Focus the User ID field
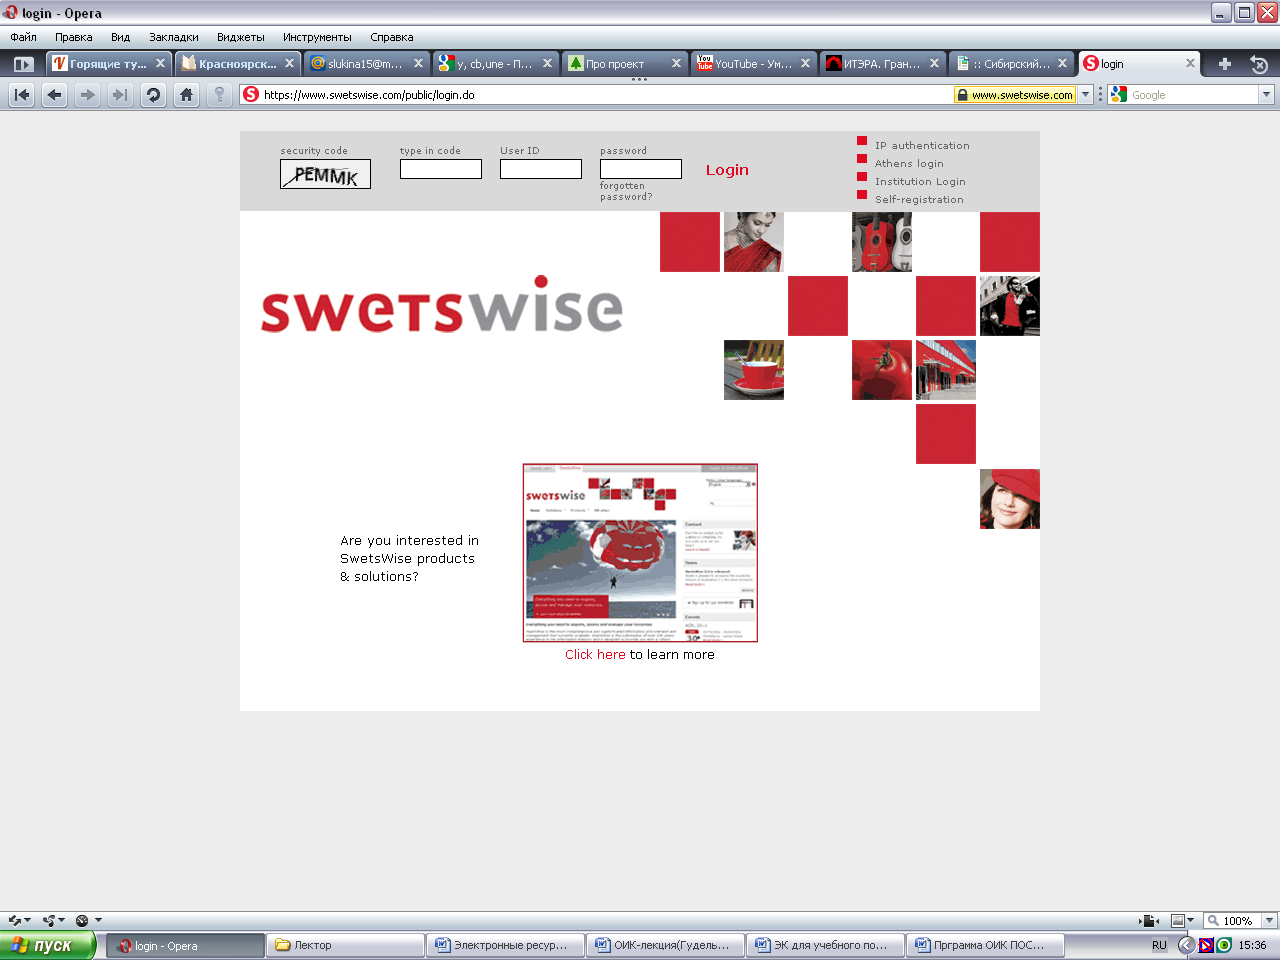The image size is (1280, 960). click(541, 169)
